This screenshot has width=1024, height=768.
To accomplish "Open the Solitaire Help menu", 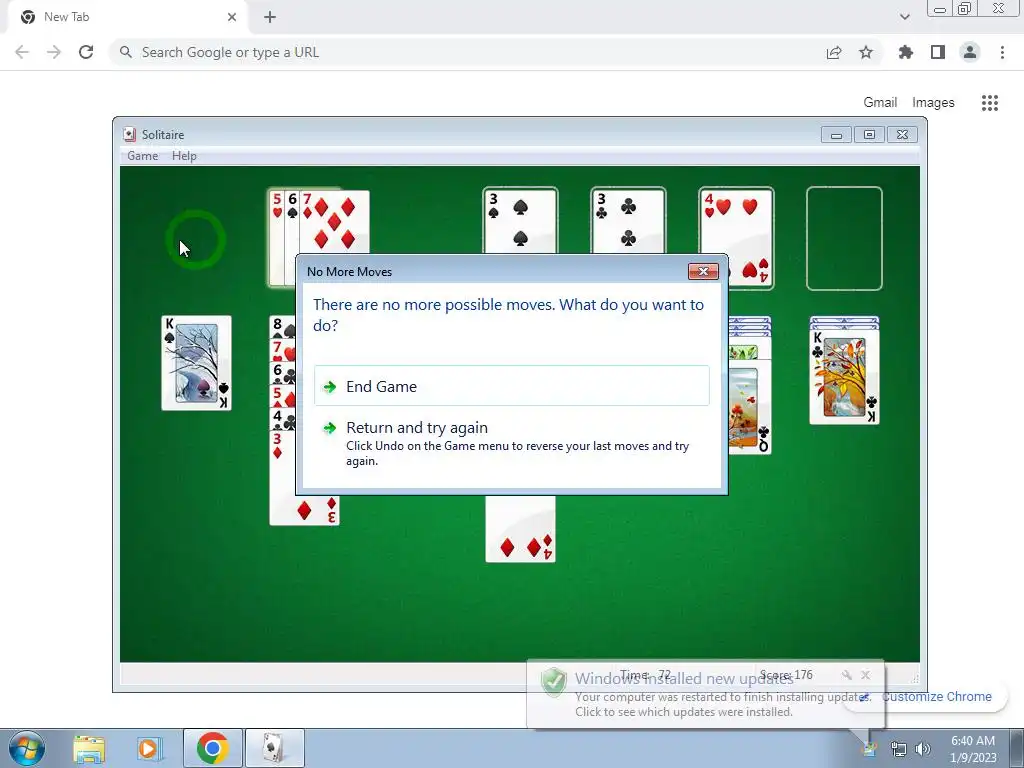I will click(184, 155).
